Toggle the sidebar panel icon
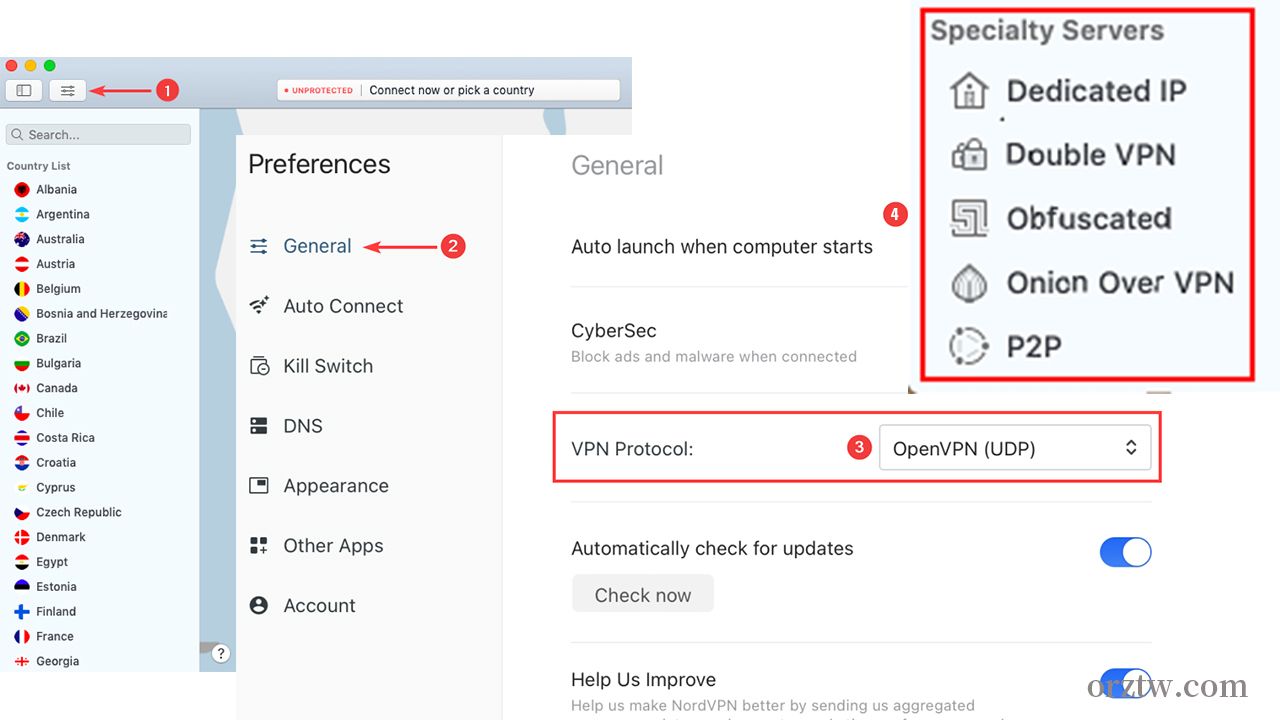1280x720 pixels. tap(24, 90)
